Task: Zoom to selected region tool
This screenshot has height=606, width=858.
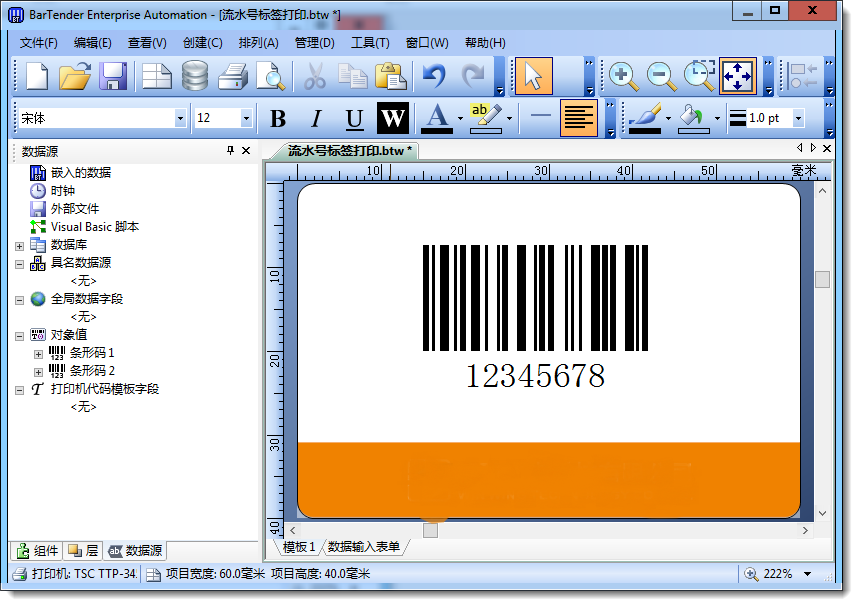Action: pyautogui.click(x=699, y=76)
